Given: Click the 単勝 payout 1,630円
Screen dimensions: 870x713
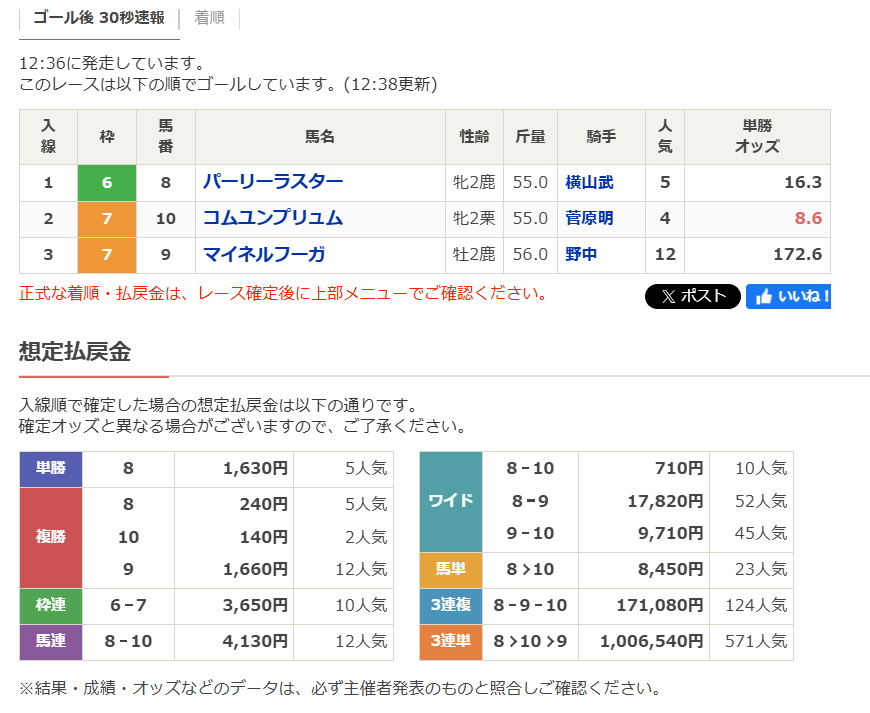Looking at the screenshot, I should (255, 468).
